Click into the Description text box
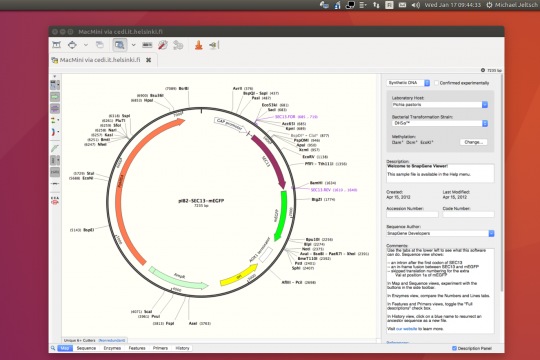Screen dimensions: 540x360 [440, 173]
